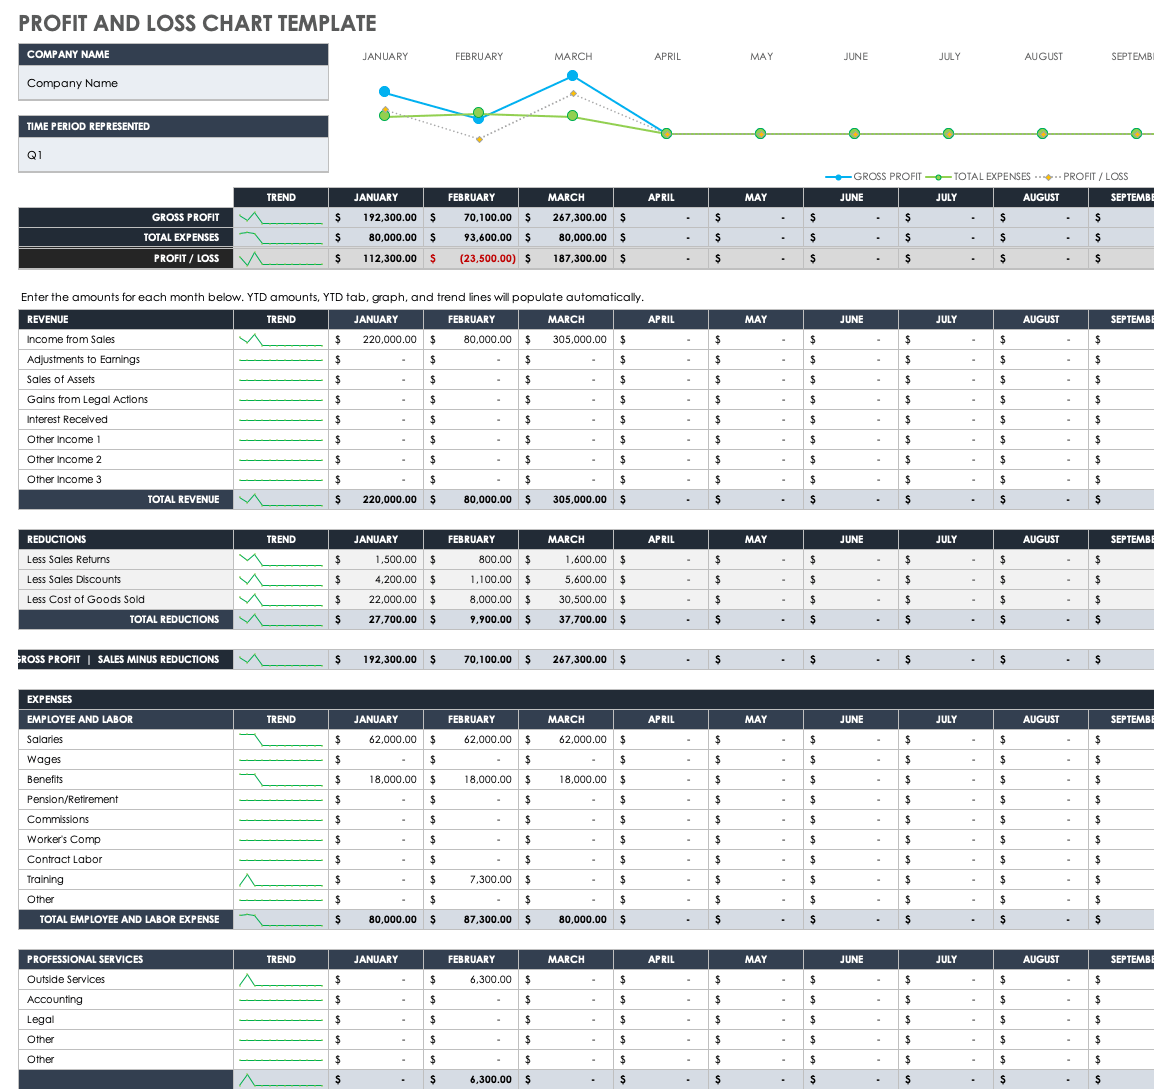Viewport: 1154px width, 1089px height.
Task: Click the Training row trend sparkline
Action: click(x=280, y=880)
